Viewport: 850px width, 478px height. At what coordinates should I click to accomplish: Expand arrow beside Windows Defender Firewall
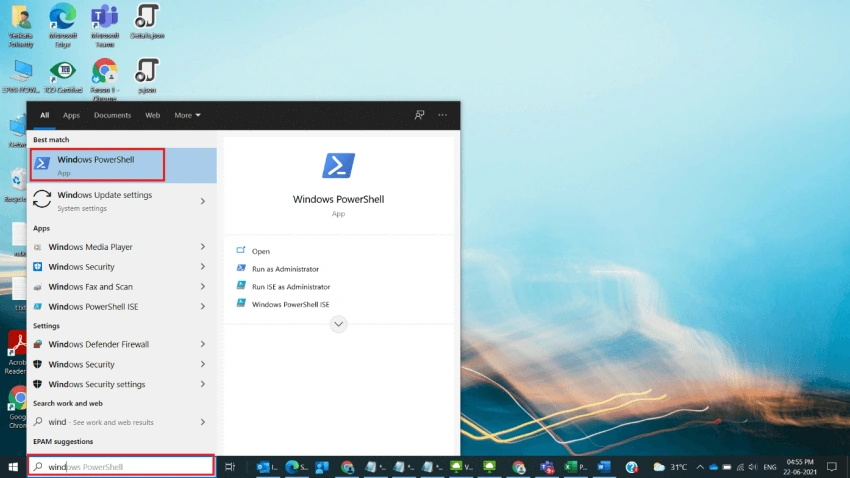pyautogui.click(x=203, y=344)
